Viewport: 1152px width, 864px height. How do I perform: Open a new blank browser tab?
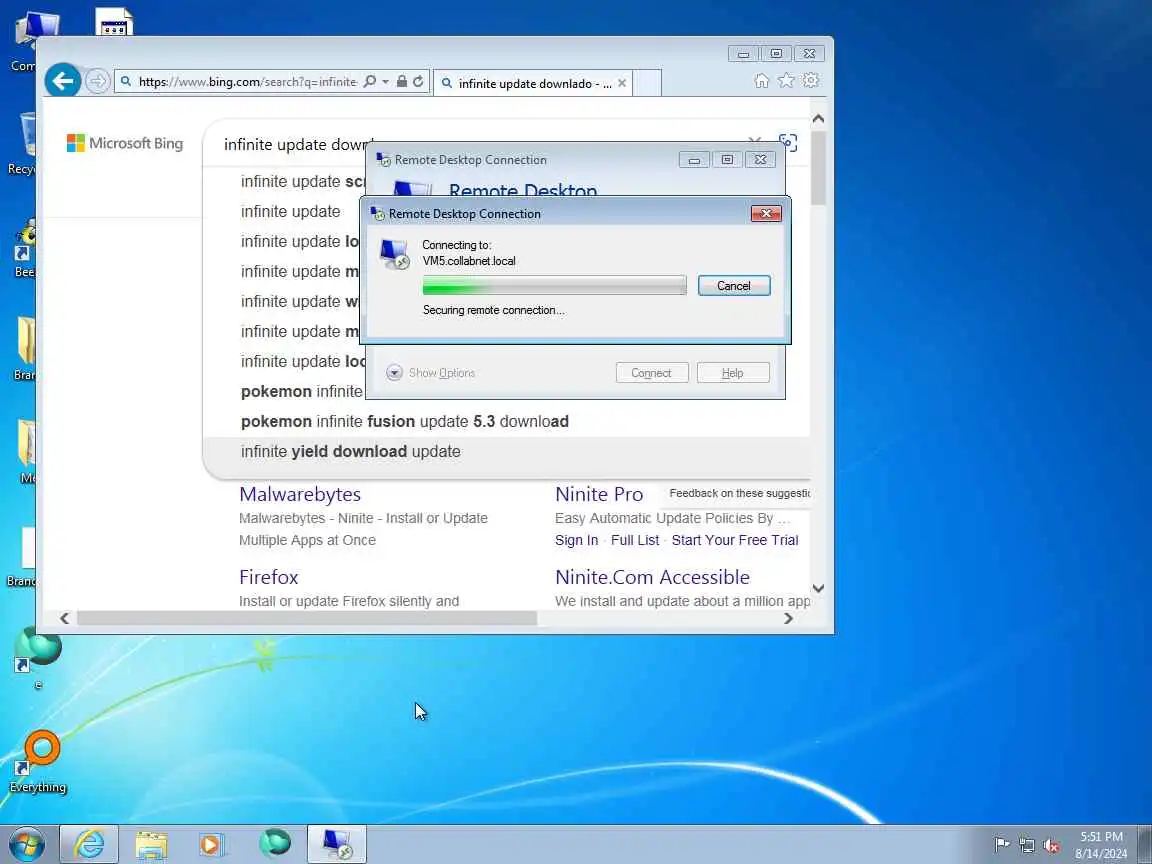647,83
